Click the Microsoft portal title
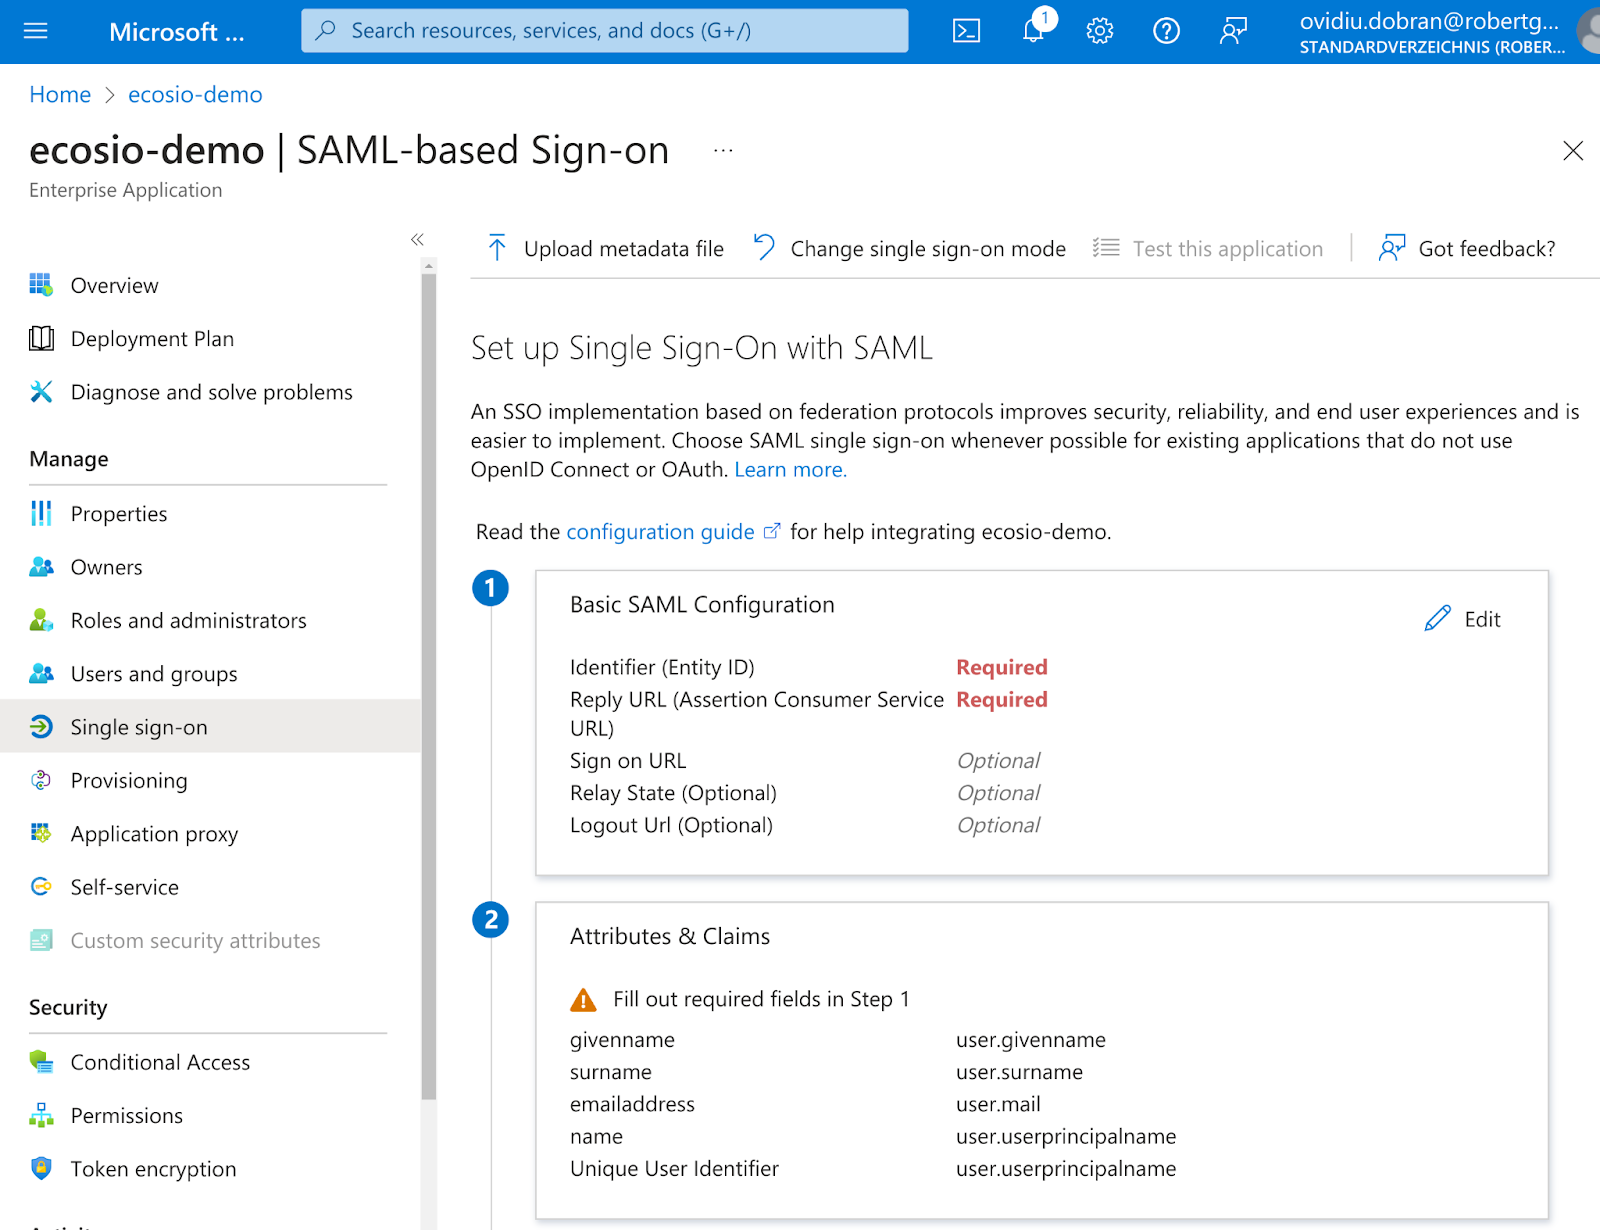Screen dimensions: 1600x1230 (176, 32)
